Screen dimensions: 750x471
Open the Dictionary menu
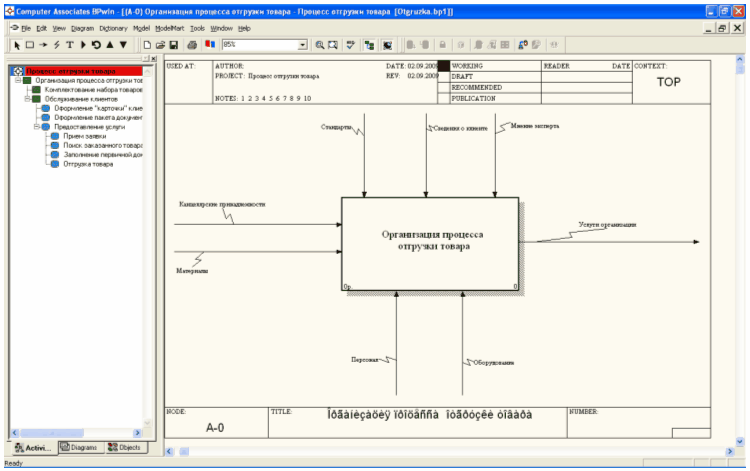[x=113, y=29]
